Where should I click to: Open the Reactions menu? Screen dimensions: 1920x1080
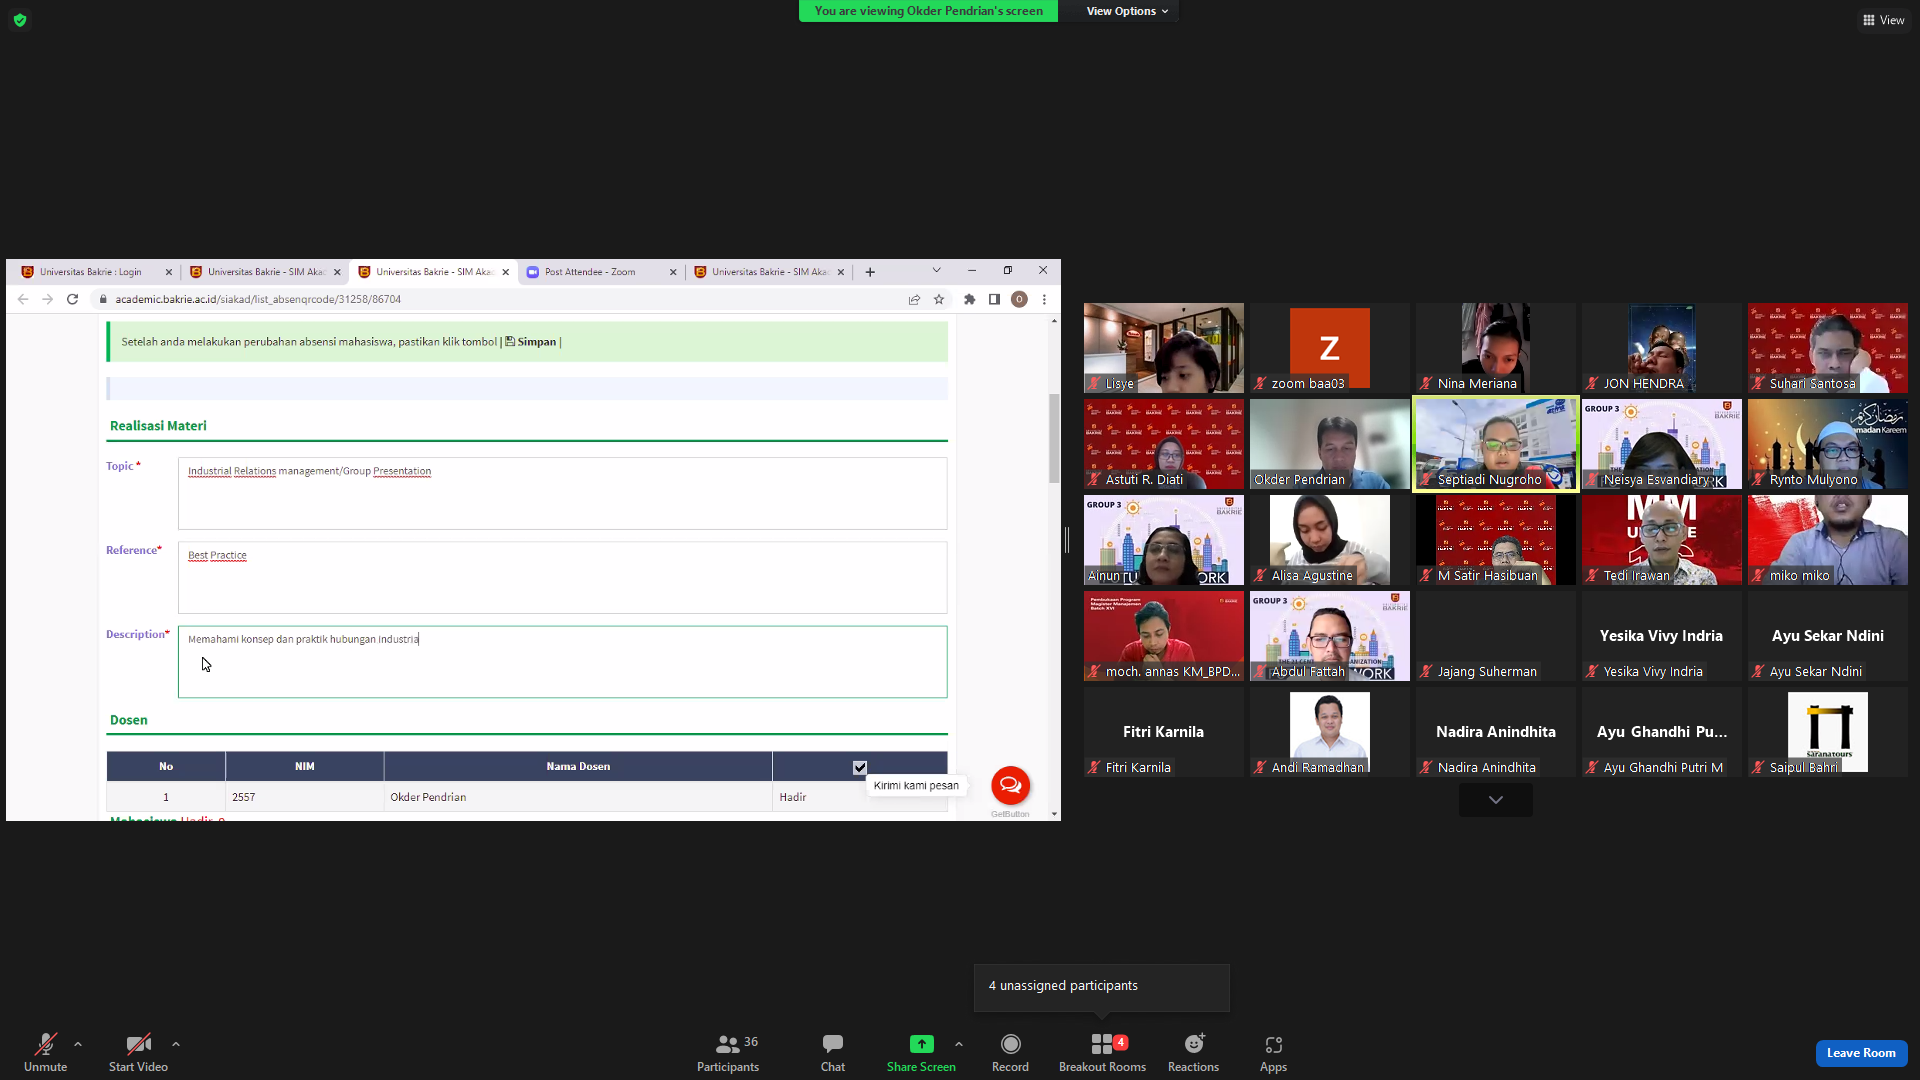tap(1193, 1053)
